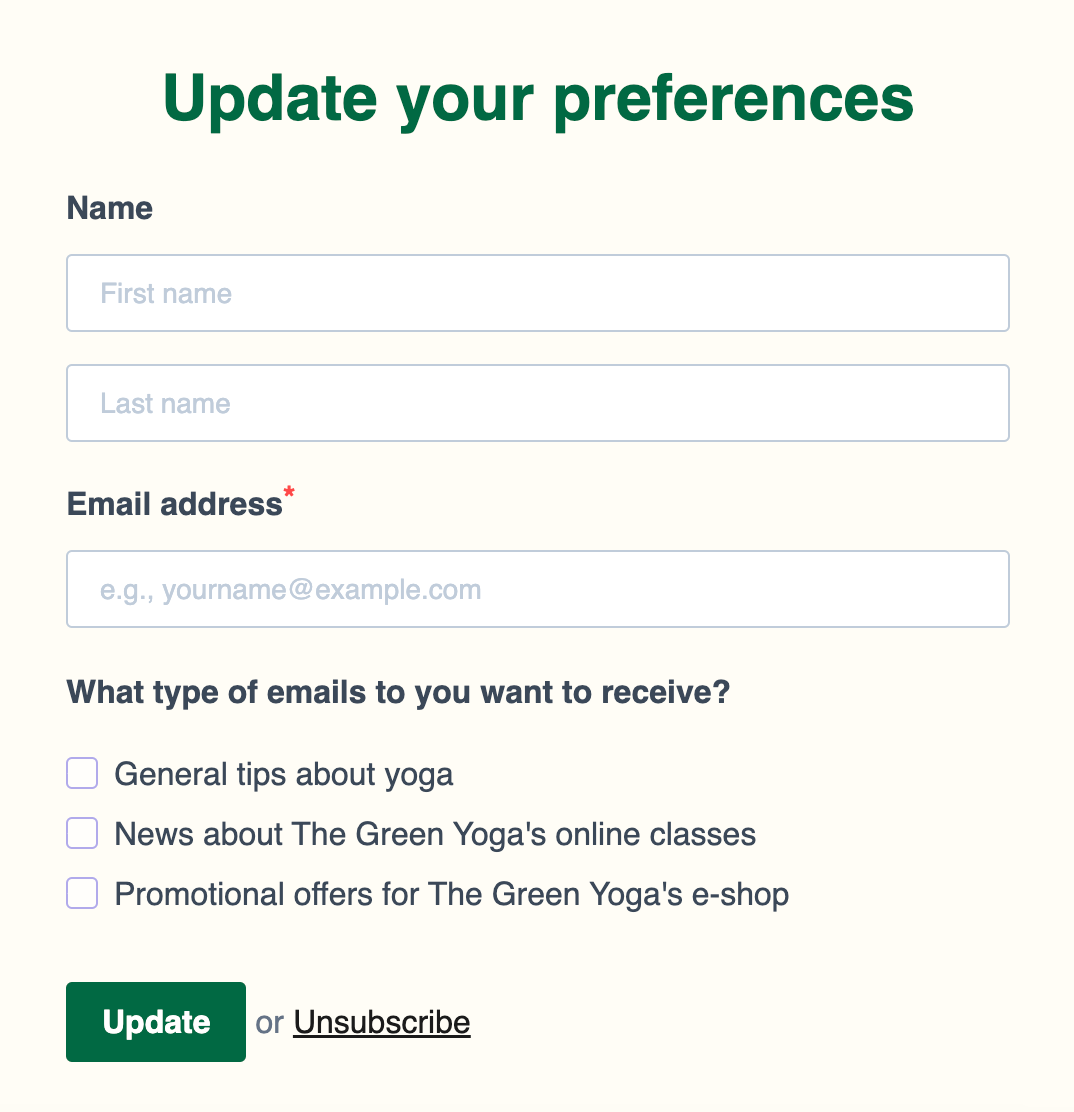Screen dimensions: 1074x1112
Task: Click the word "or" beside the Update button
Action: [270, 1022]
